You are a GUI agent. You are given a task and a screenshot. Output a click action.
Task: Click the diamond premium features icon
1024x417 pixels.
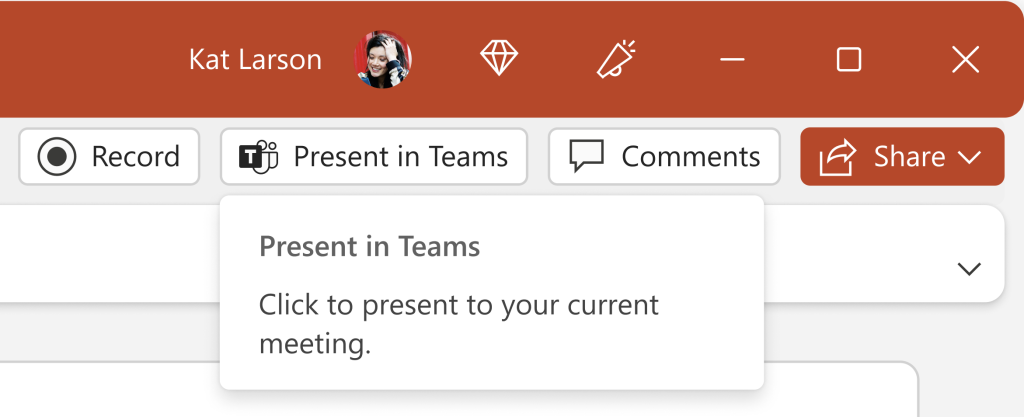click(x=498, y=60)
